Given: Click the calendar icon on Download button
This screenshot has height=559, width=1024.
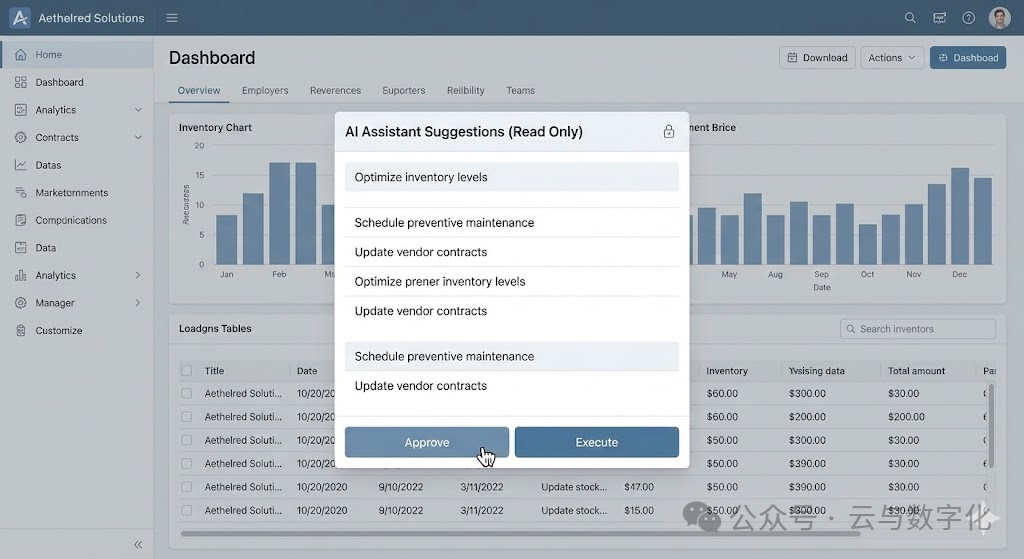Looking at the screenshot, I should (792, 57).
